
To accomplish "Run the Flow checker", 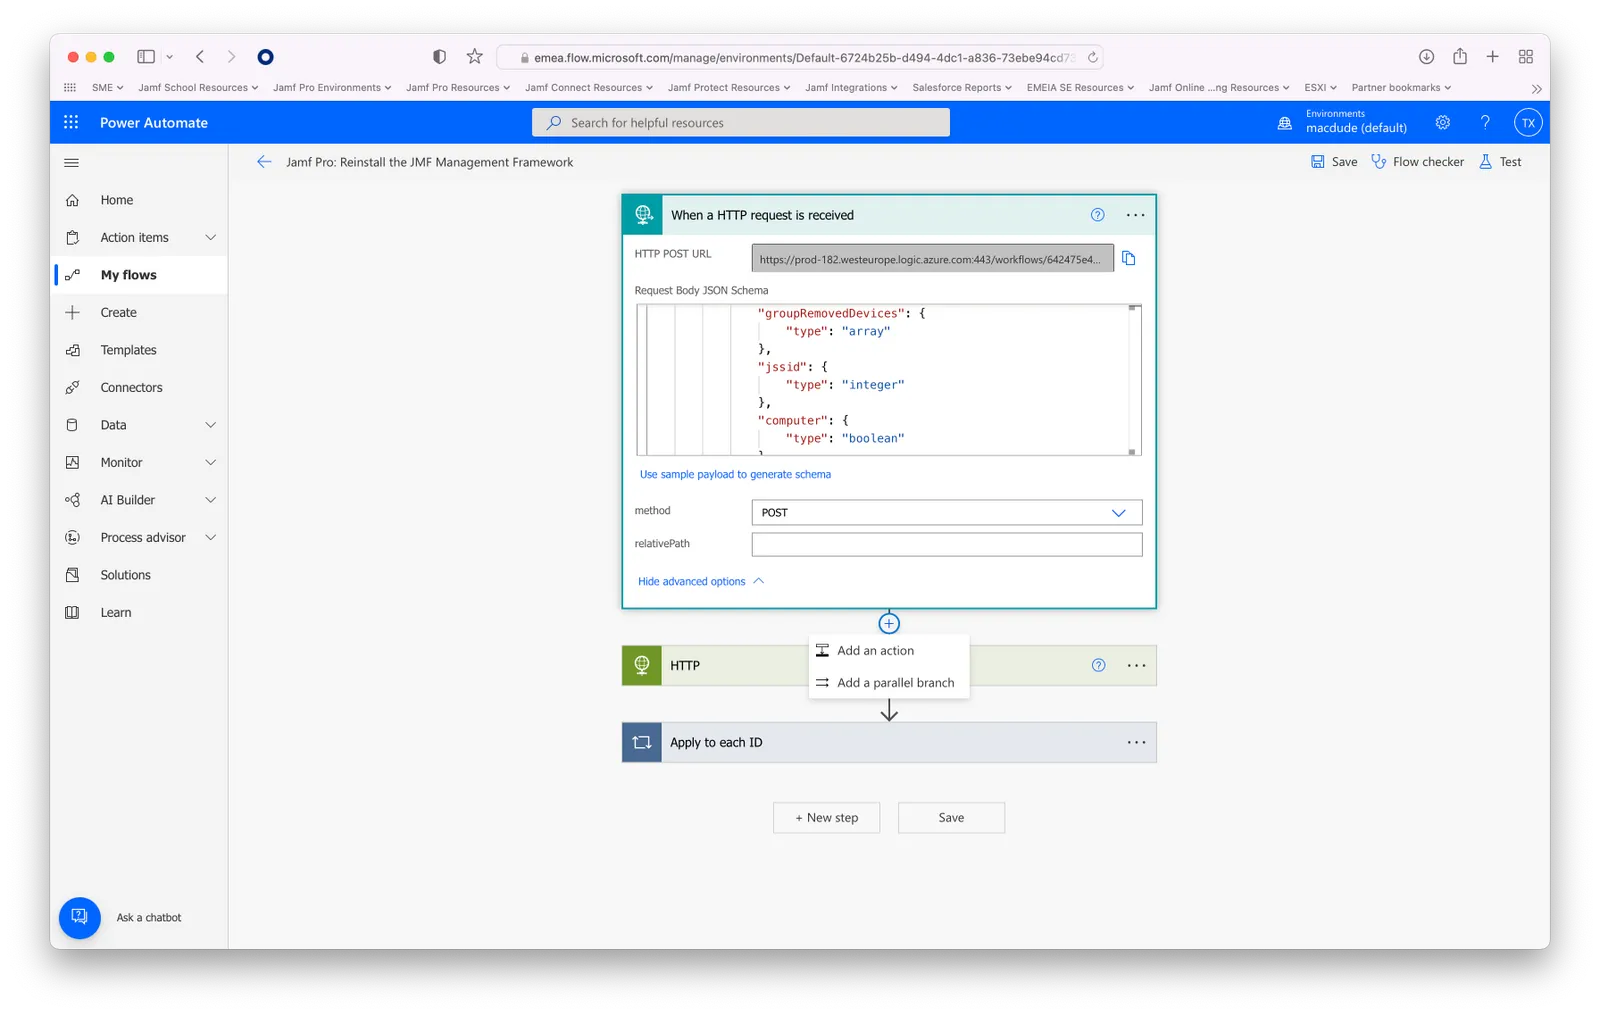I will [1417, 162].
